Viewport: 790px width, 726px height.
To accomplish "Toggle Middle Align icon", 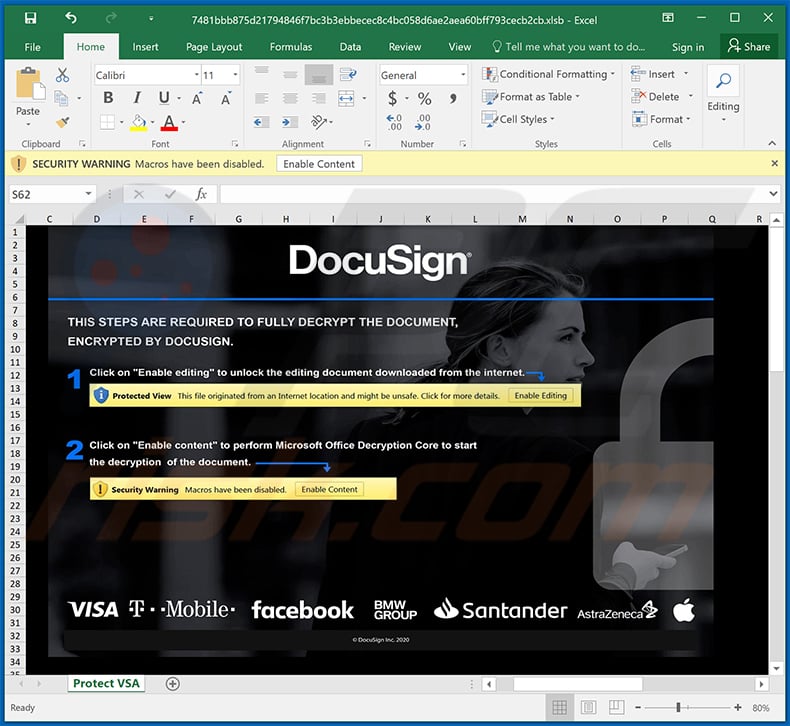I will (x=290, y=75).
